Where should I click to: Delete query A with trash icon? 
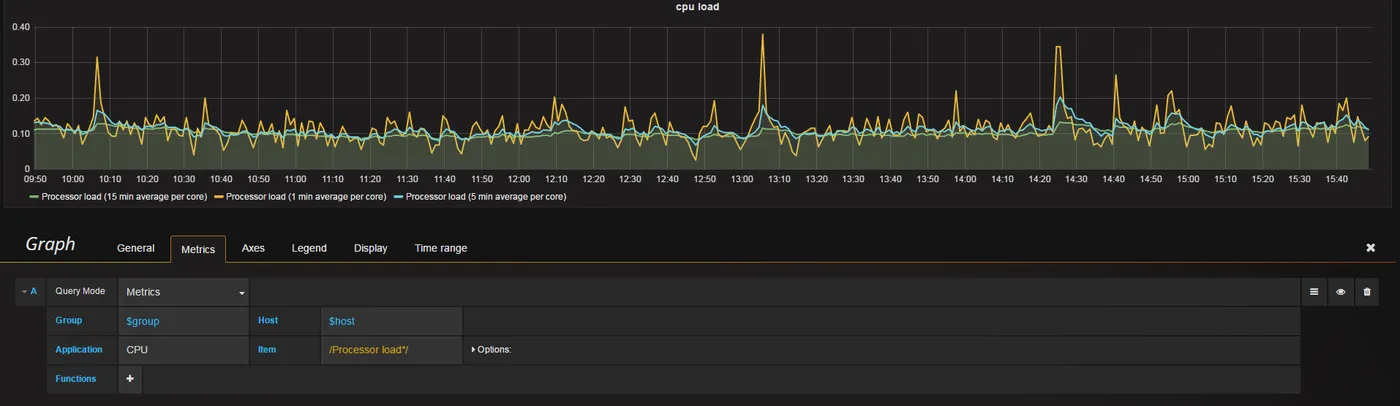tap(1367, 292)
